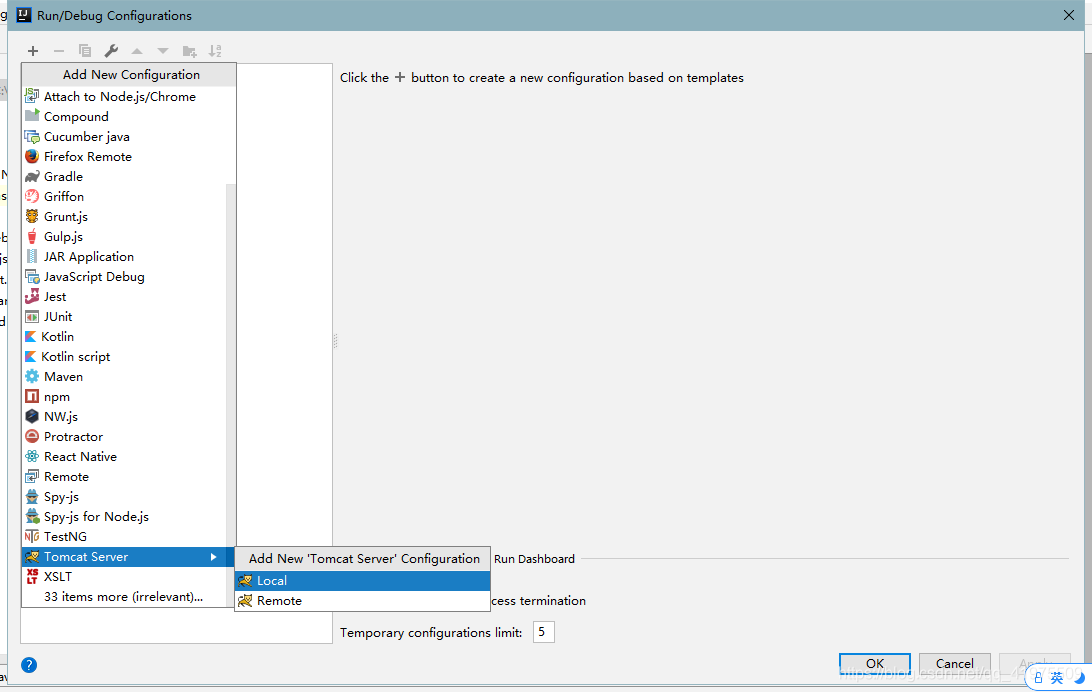Click the JavaScript Debug icon
Screen dimensions: 1092x692
pos(32,277)
